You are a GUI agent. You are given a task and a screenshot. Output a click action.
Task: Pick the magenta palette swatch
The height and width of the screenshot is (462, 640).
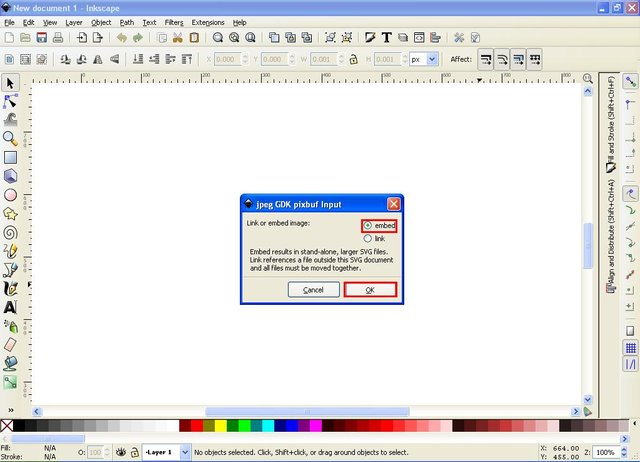point(316,426)
